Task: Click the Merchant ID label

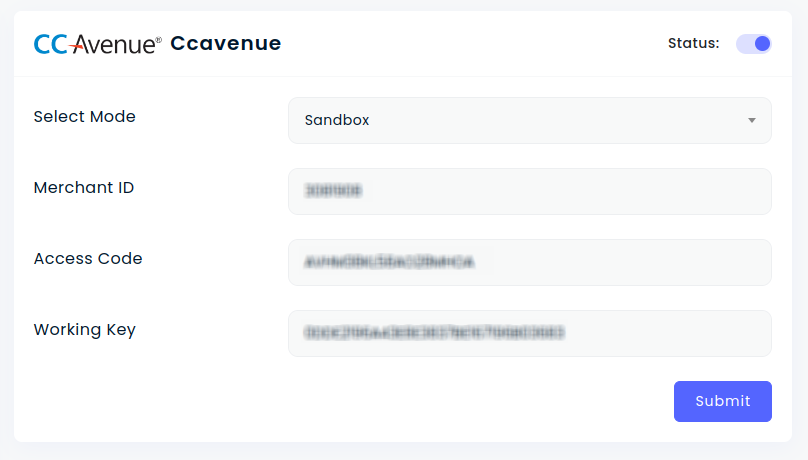Action: click(x=84, y=187)
